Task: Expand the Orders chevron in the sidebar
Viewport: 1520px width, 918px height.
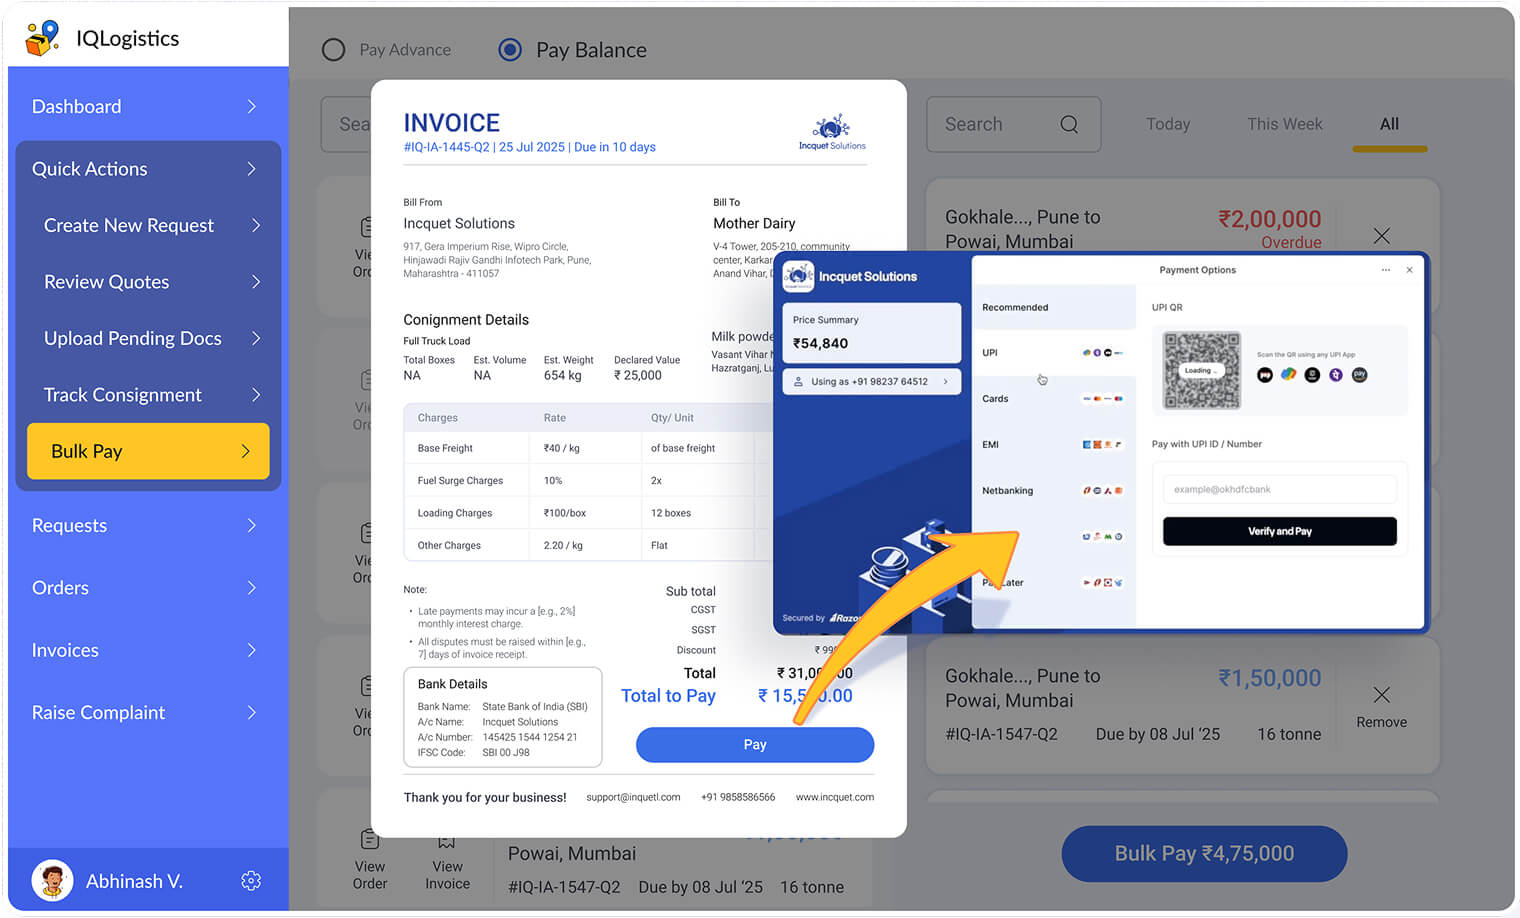Action: (x=252, y=588)
